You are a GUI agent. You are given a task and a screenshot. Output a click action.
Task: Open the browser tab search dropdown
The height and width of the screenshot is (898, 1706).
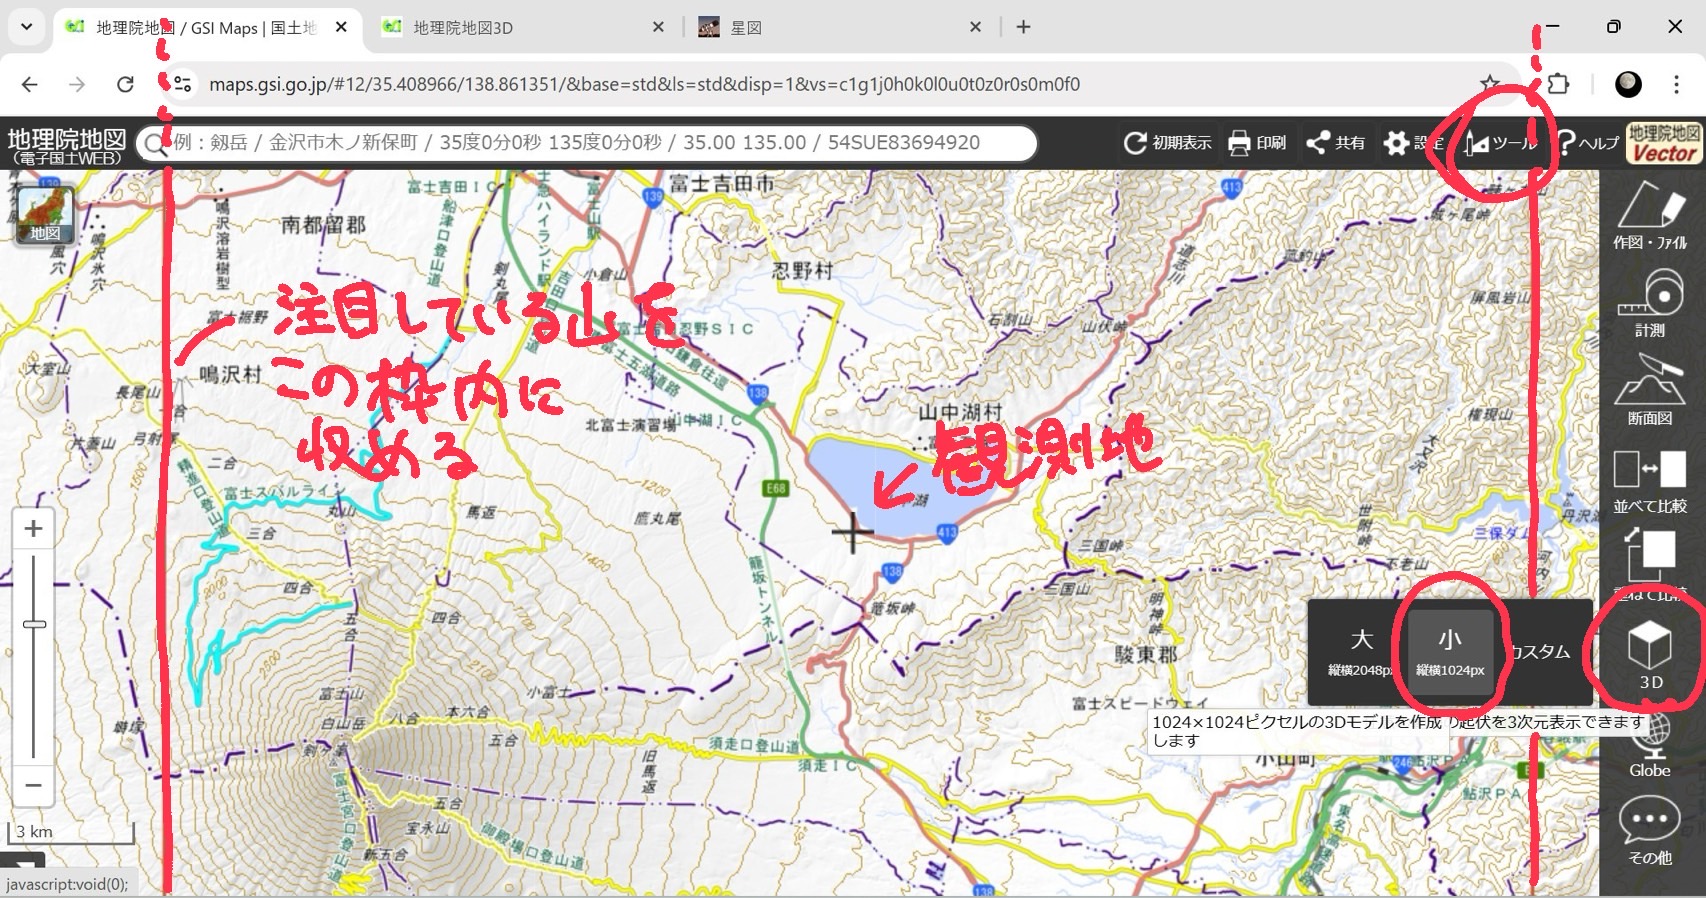click(27, 27)
